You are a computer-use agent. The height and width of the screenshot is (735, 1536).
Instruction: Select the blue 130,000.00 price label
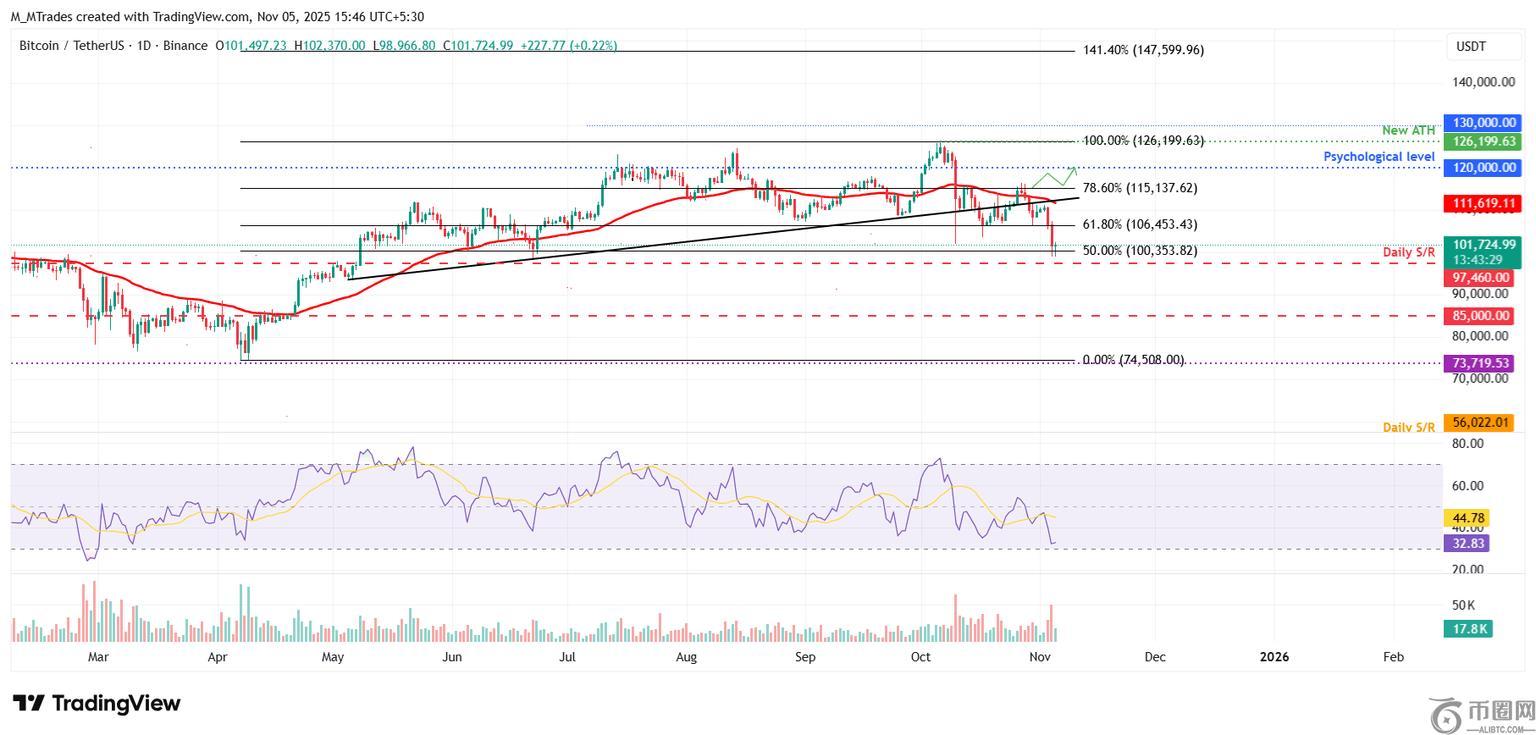pos(1478,123)
